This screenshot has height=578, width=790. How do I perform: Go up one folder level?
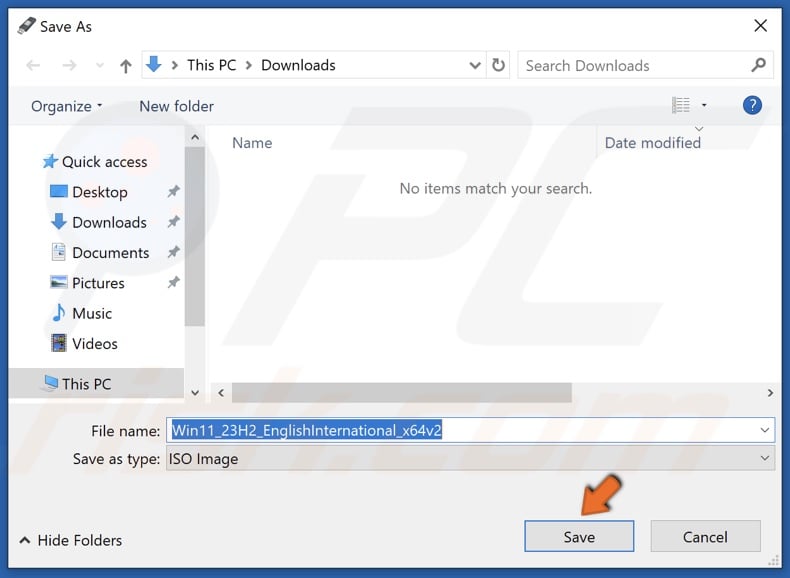[x=125, y=66]
